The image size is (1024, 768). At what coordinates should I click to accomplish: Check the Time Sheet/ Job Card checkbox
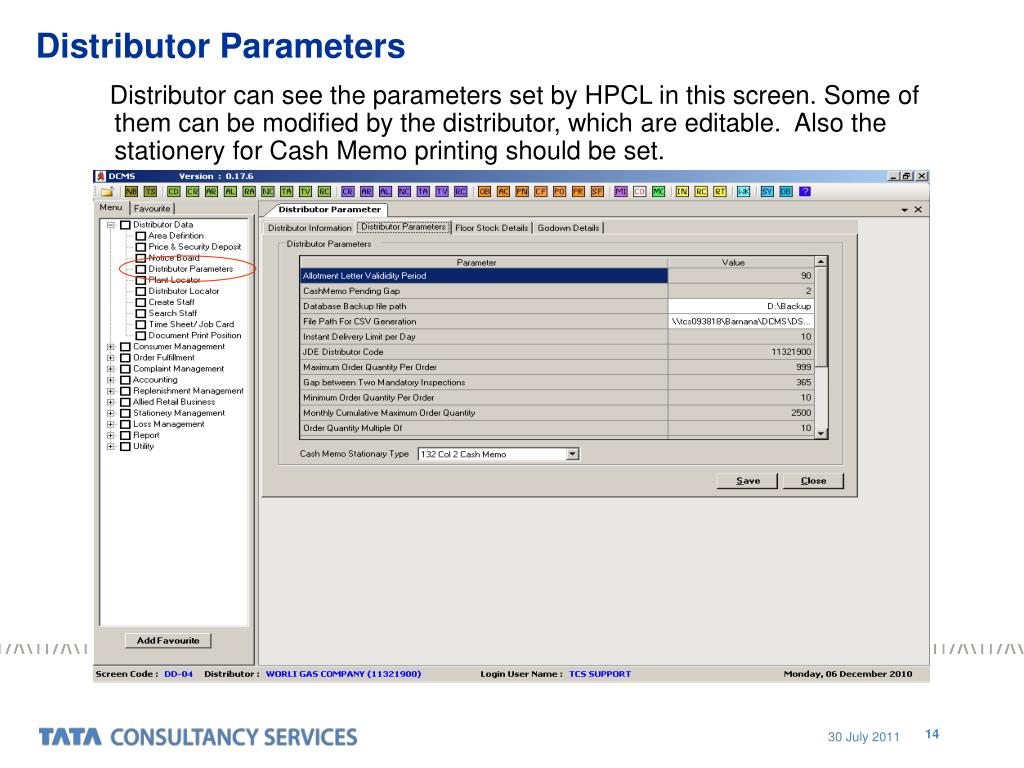(140, 325)
